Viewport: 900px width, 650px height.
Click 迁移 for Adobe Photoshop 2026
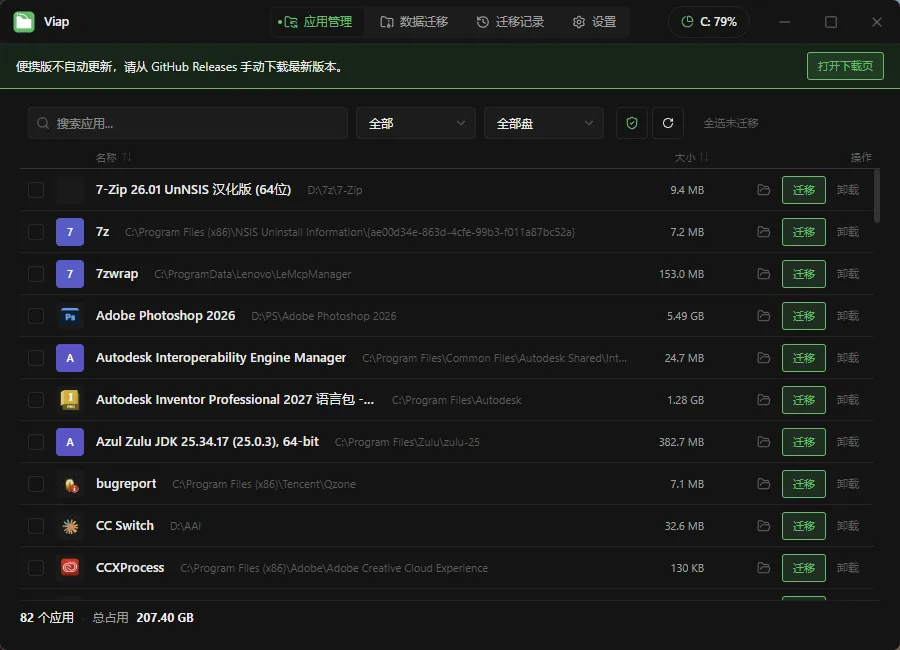click(804, 316)
